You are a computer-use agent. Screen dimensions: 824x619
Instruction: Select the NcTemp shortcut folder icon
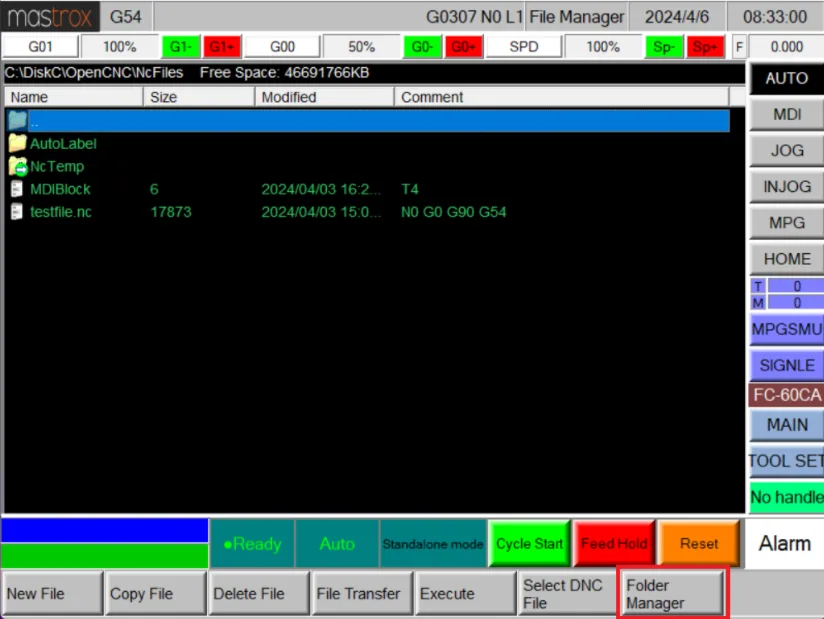point(17,166)
